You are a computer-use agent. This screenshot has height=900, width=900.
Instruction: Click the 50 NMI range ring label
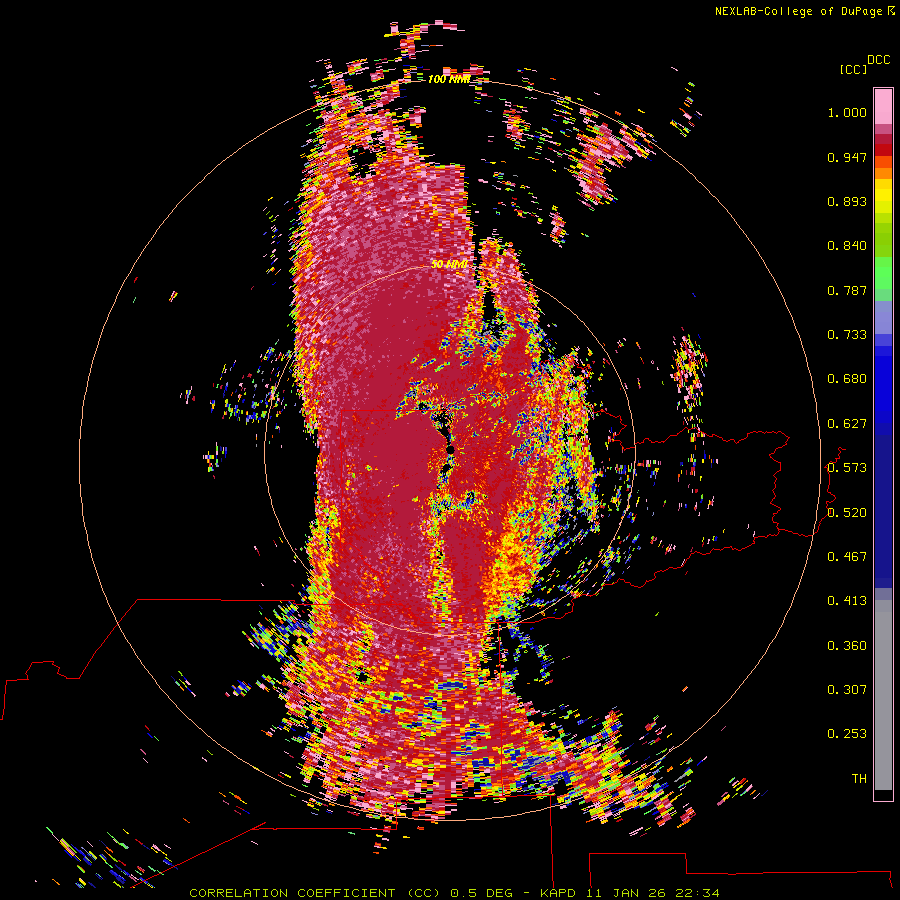[x=449, y=265]
